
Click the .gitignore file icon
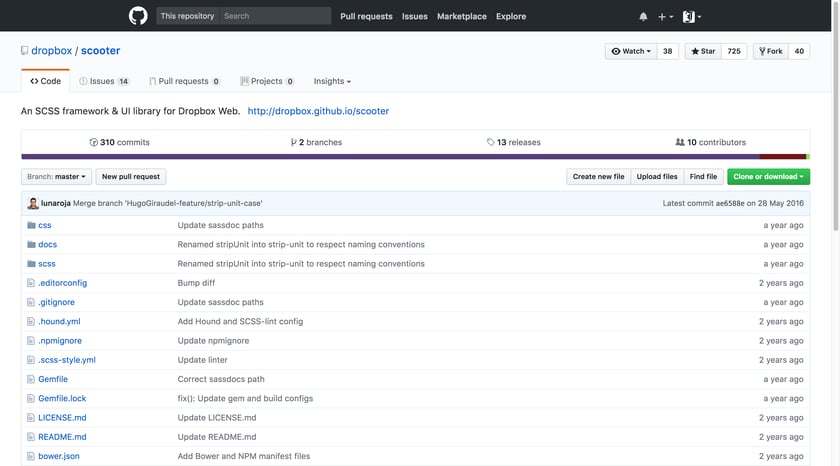31,302
